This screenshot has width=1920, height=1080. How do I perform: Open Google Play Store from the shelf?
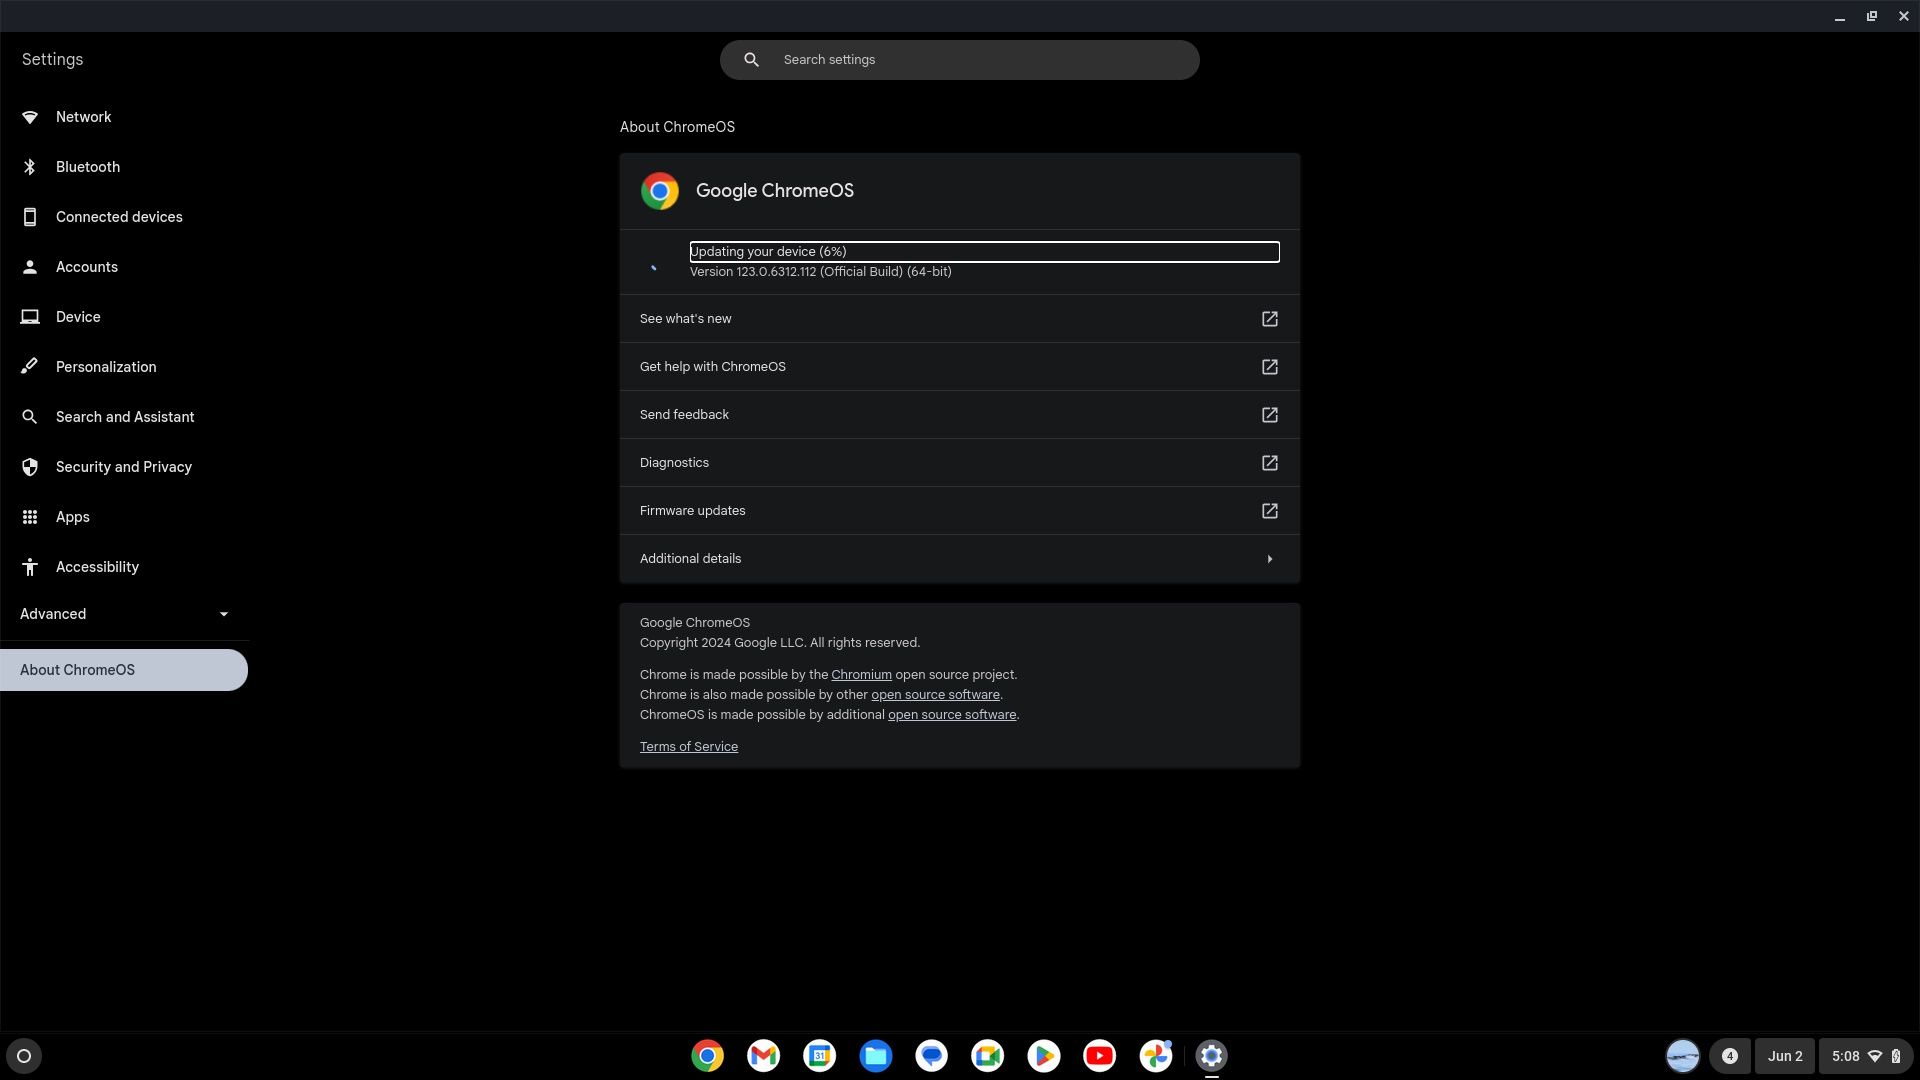click(1044, 1056)
